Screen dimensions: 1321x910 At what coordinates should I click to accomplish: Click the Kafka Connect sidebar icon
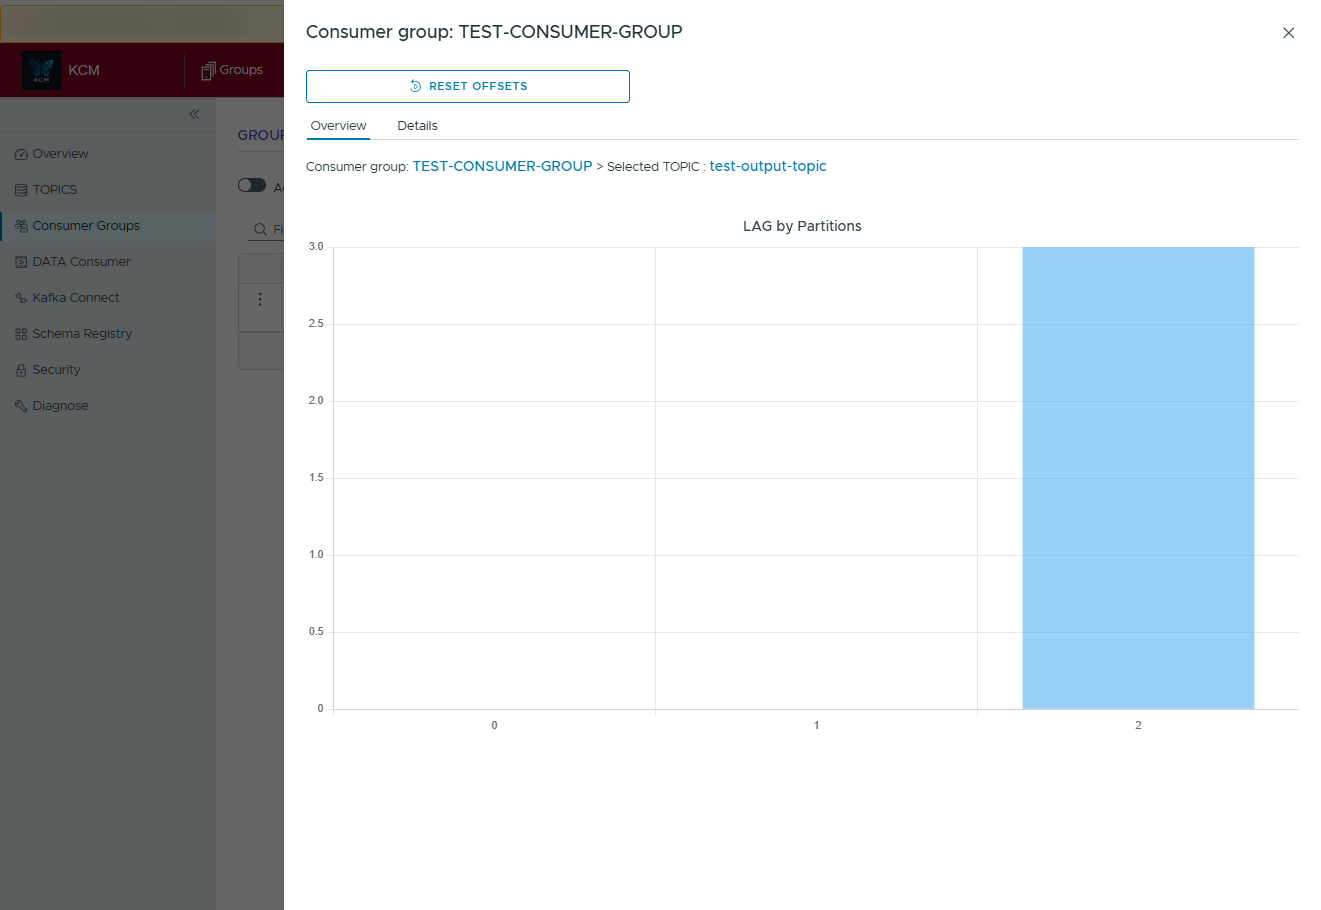(21, 298)
